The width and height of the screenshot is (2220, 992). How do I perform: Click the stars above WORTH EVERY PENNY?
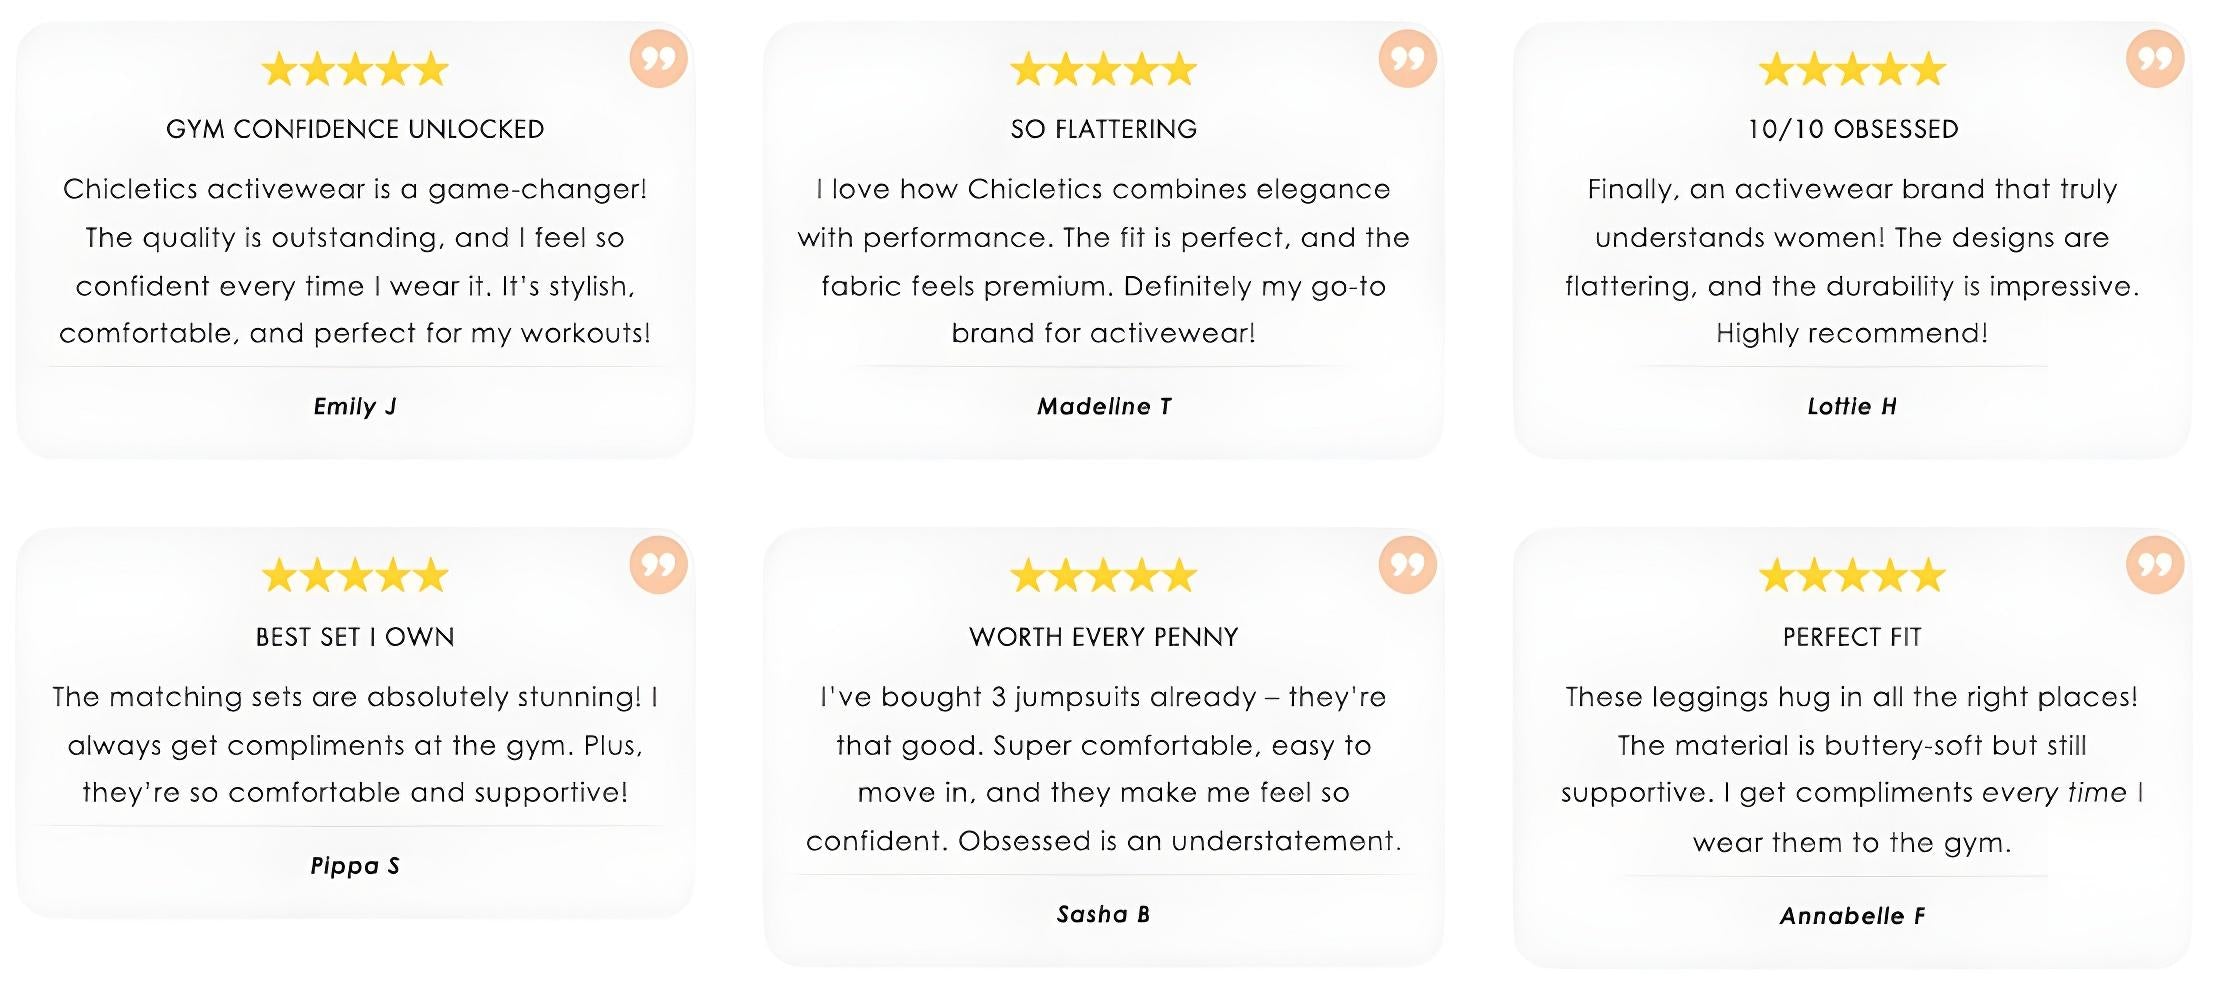tap(1104, 576)
